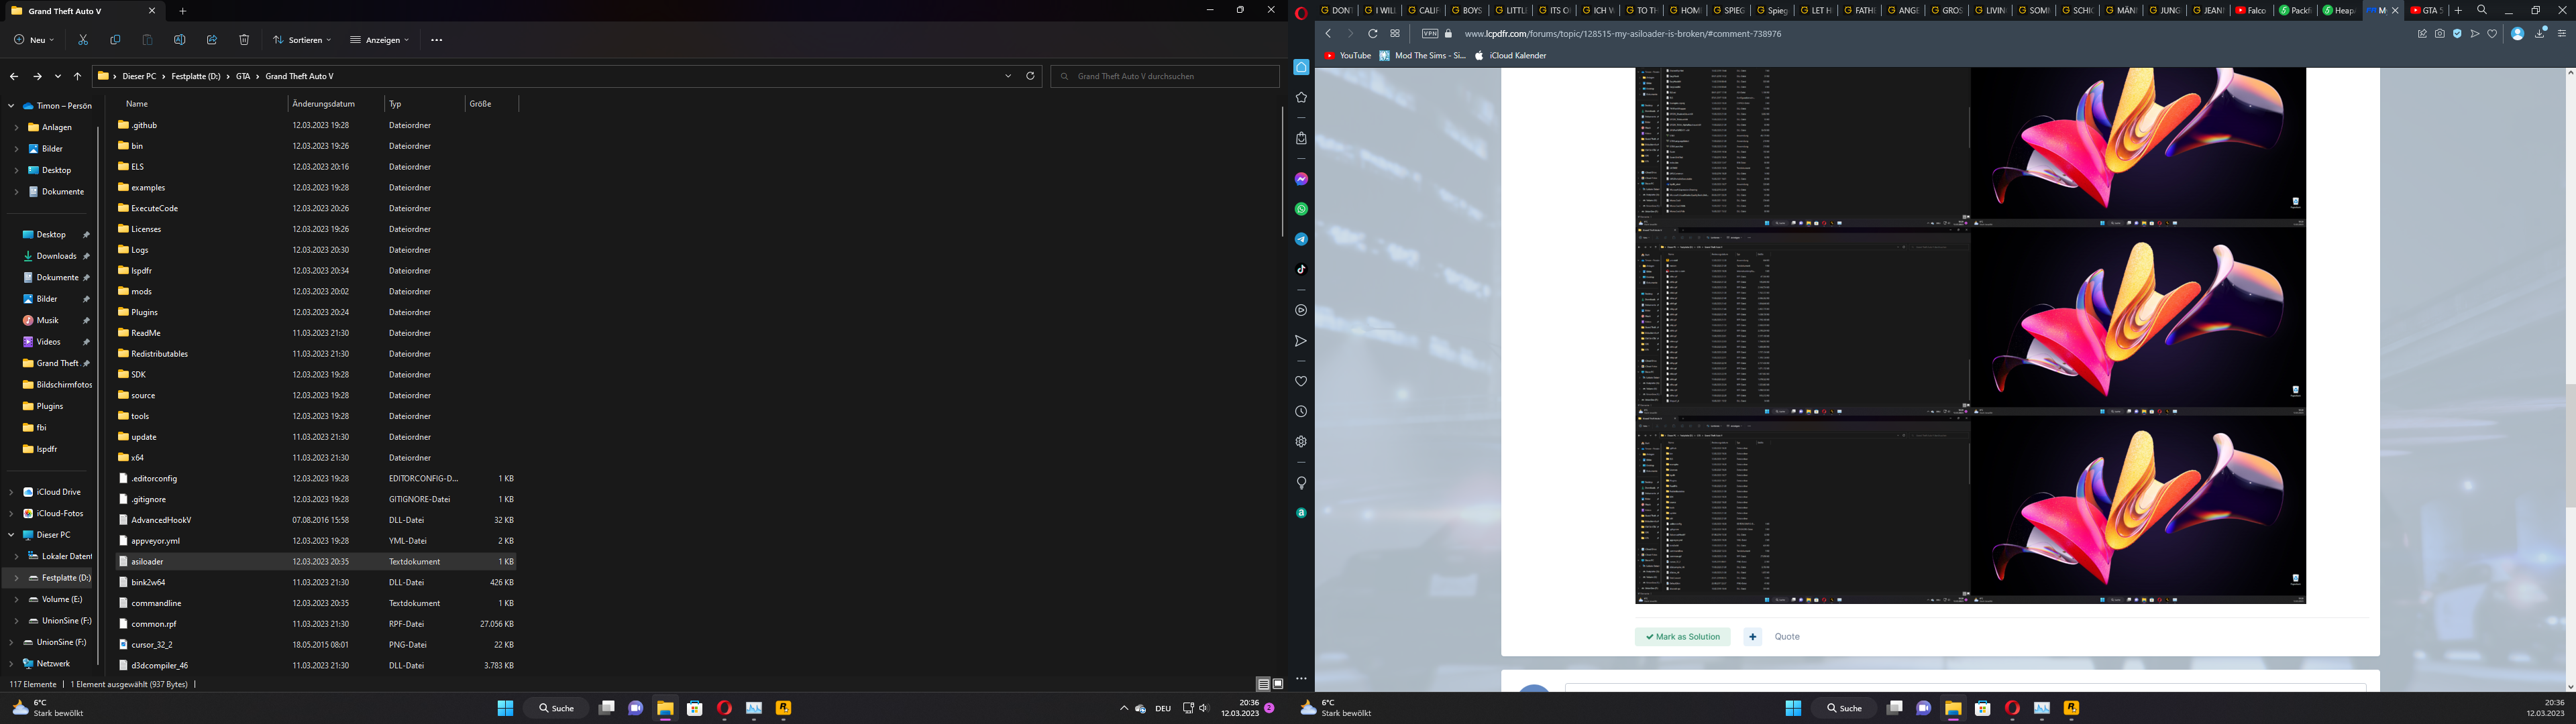2576x724 pixels.
Task: Open the Sortieren dropdown
Action: click(x=302, y=40)
